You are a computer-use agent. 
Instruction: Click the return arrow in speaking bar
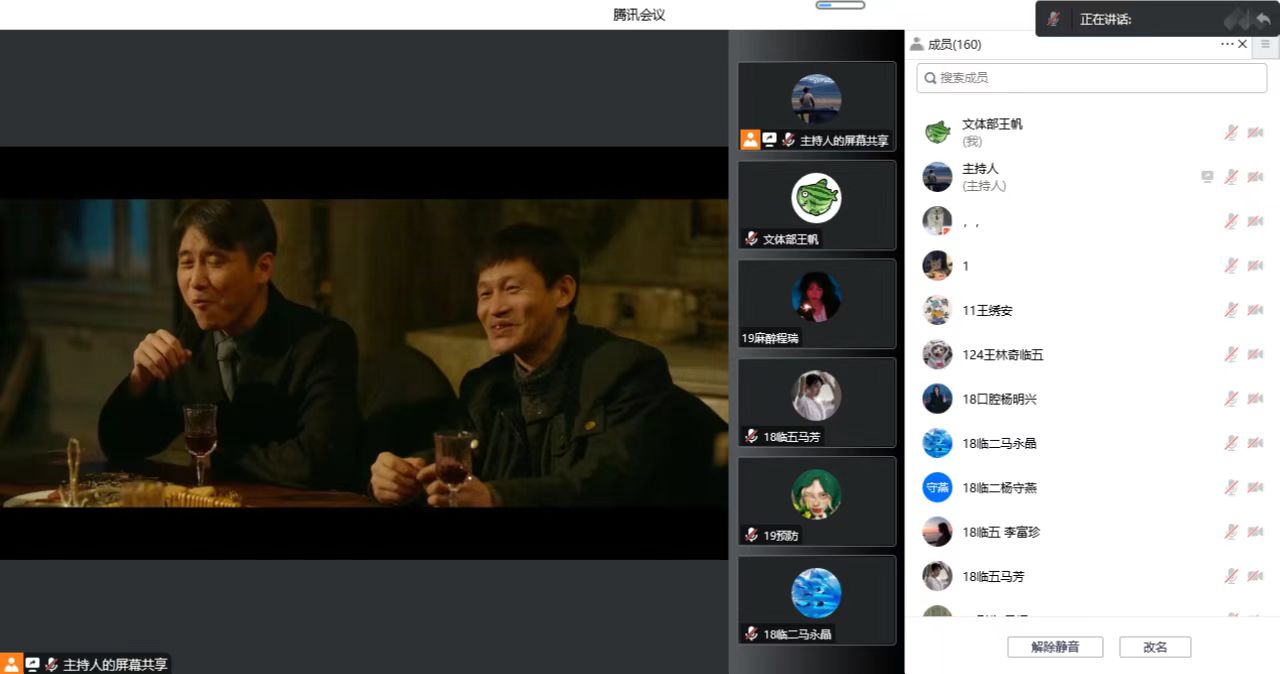(1262, 19)
